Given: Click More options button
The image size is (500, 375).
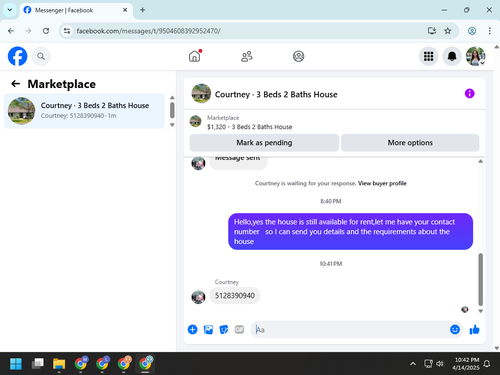Looking at the screenshot, I should point(410,143).
